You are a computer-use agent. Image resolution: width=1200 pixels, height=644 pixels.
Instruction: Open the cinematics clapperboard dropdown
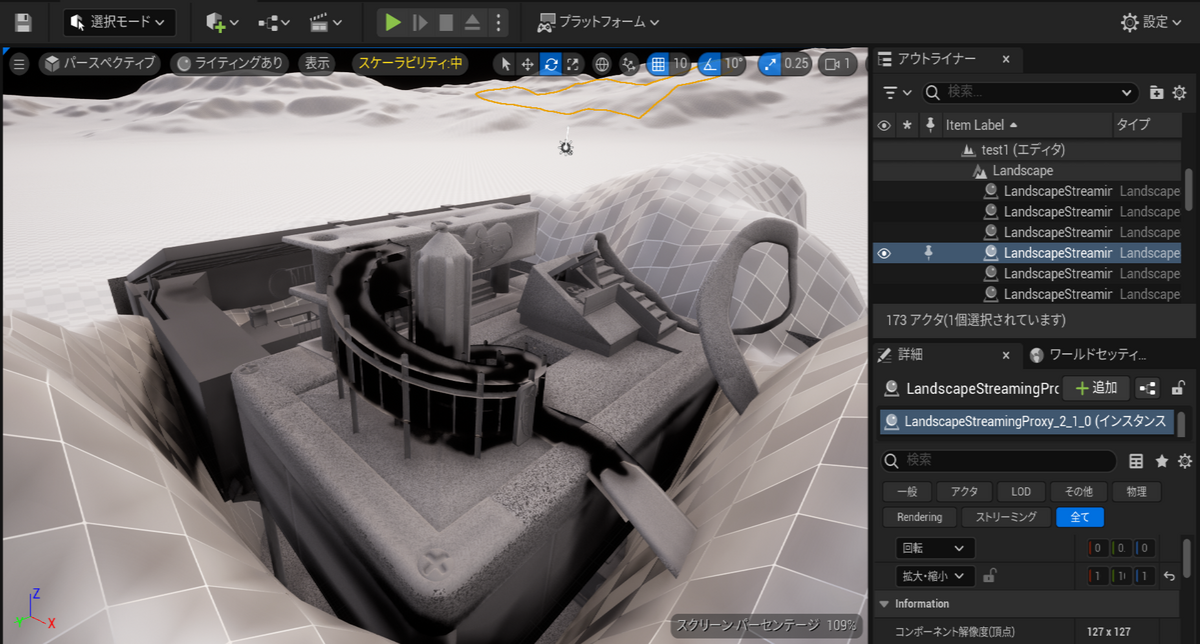(x=326, y=22)
